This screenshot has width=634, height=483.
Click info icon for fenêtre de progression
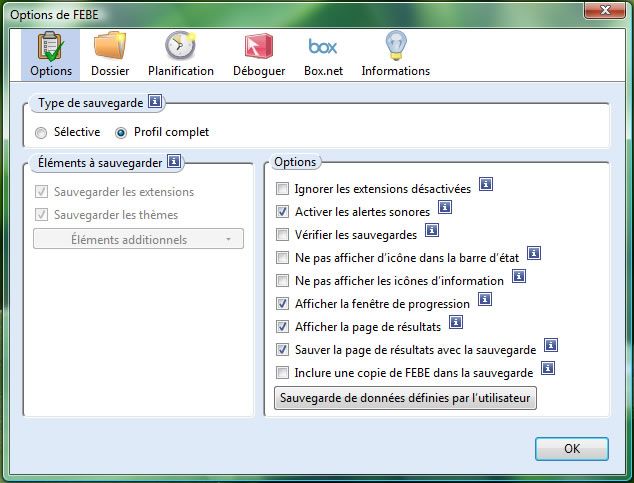click(485, 300)
